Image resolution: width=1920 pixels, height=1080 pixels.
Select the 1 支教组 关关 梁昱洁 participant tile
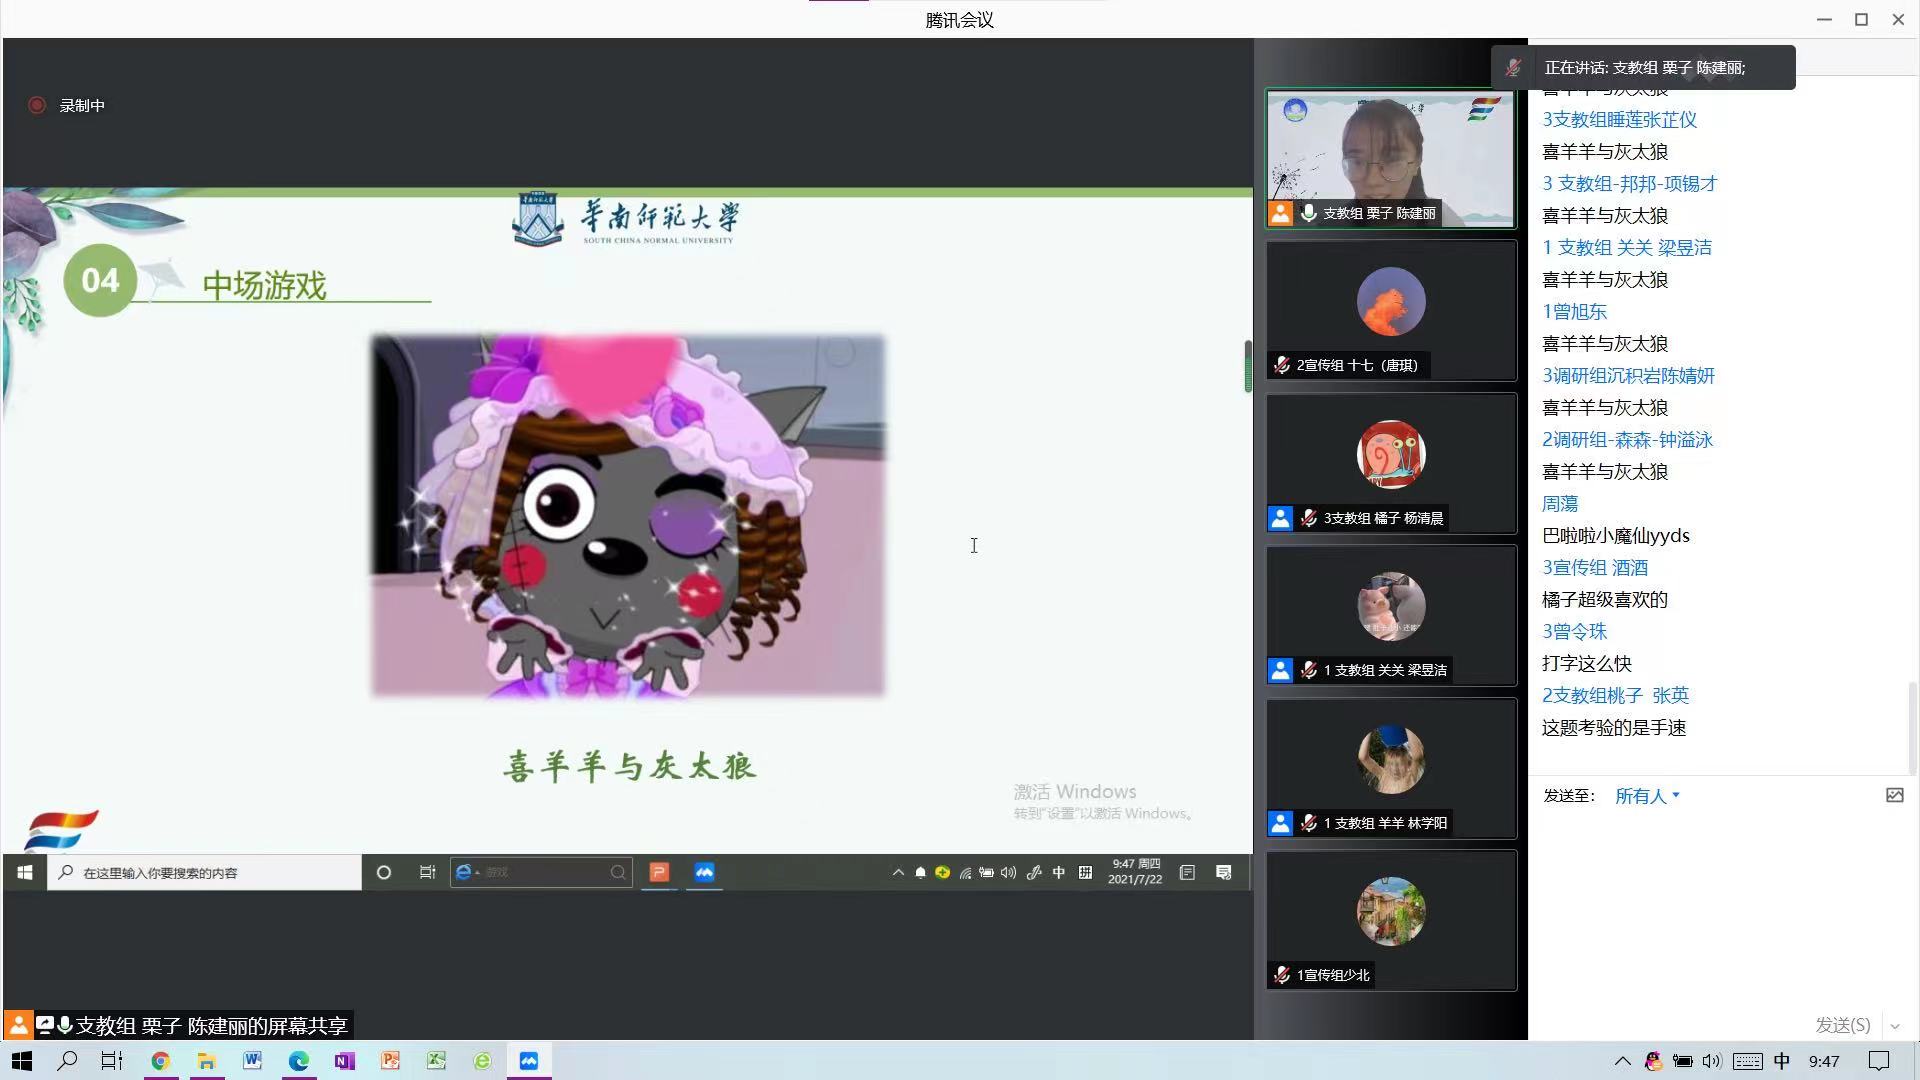(x=1391, y=615)
